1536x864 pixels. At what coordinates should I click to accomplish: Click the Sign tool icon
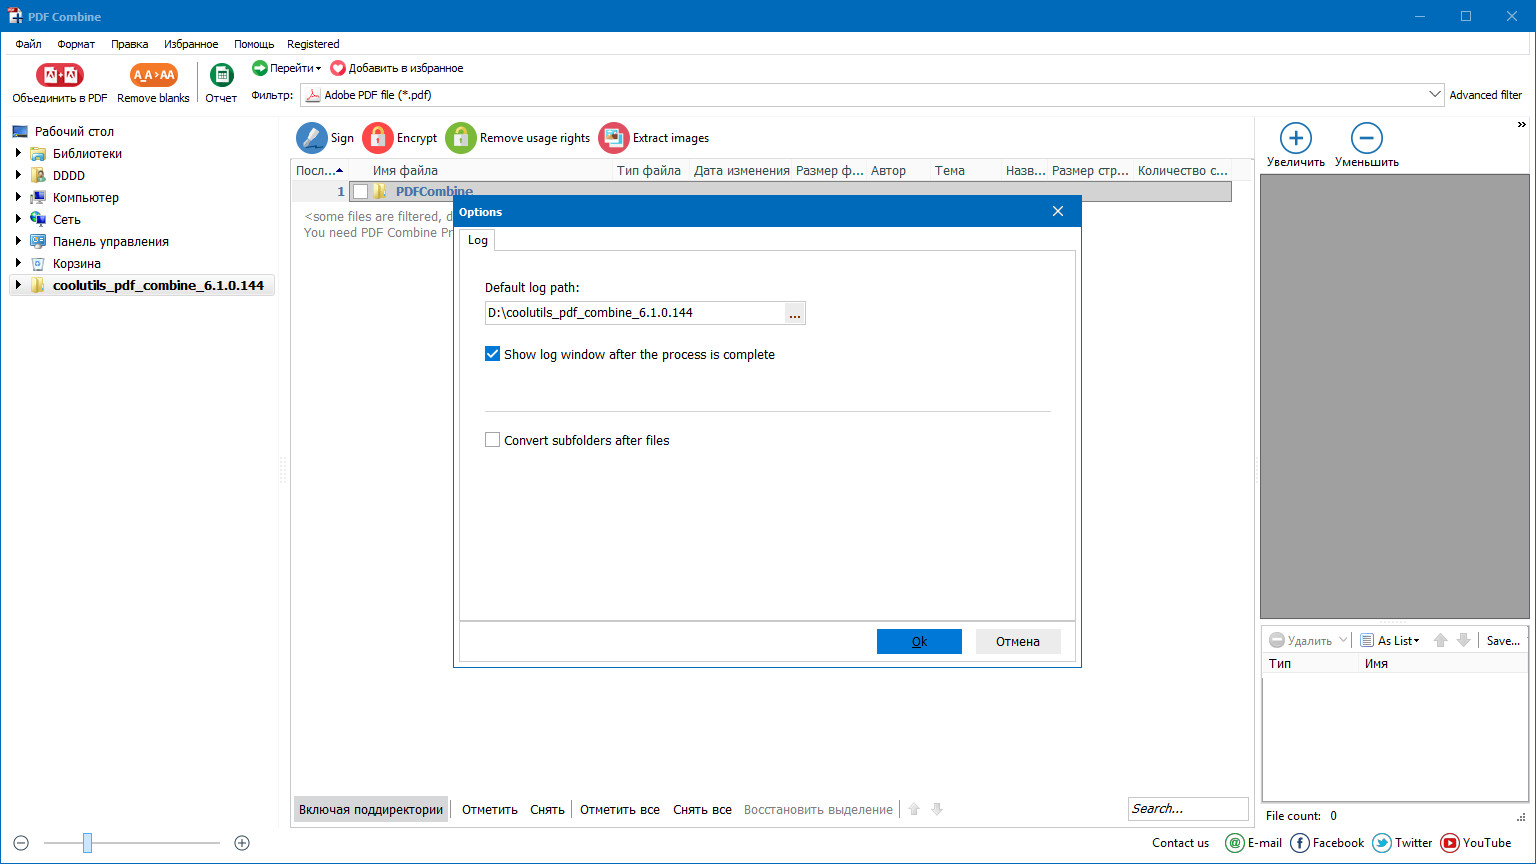pyautogui.click(x=312, y=138)
